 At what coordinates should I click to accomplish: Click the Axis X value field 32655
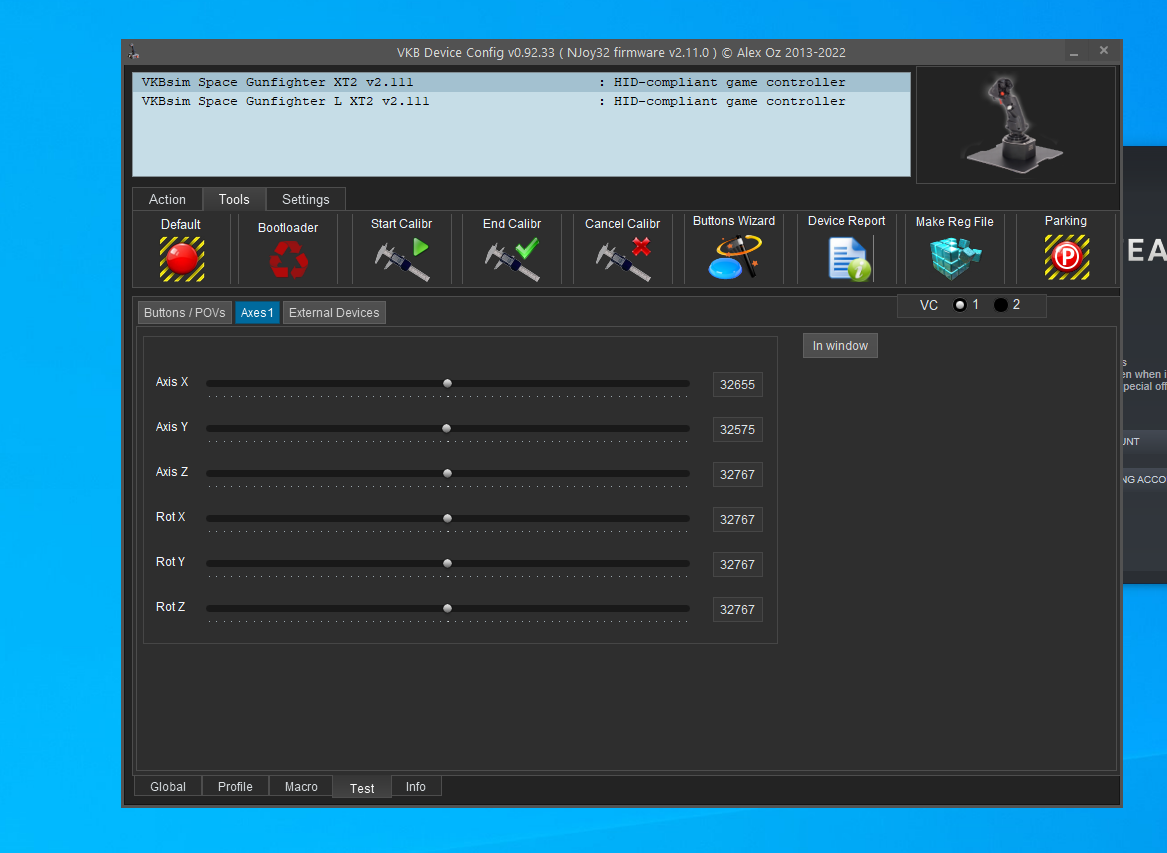click(738, 385)
